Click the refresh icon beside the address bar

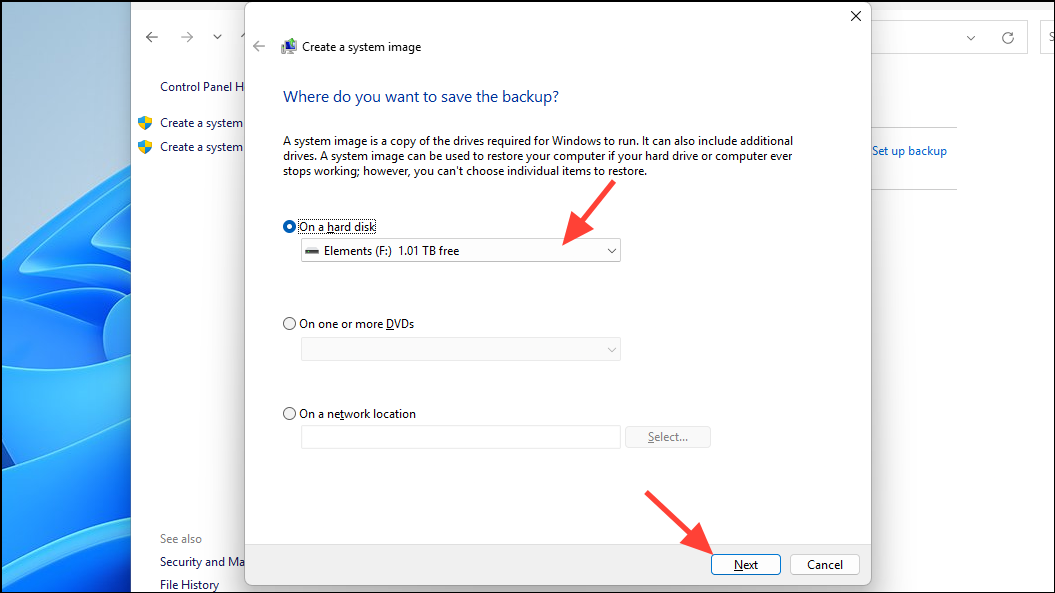(x=1007, y=37)
